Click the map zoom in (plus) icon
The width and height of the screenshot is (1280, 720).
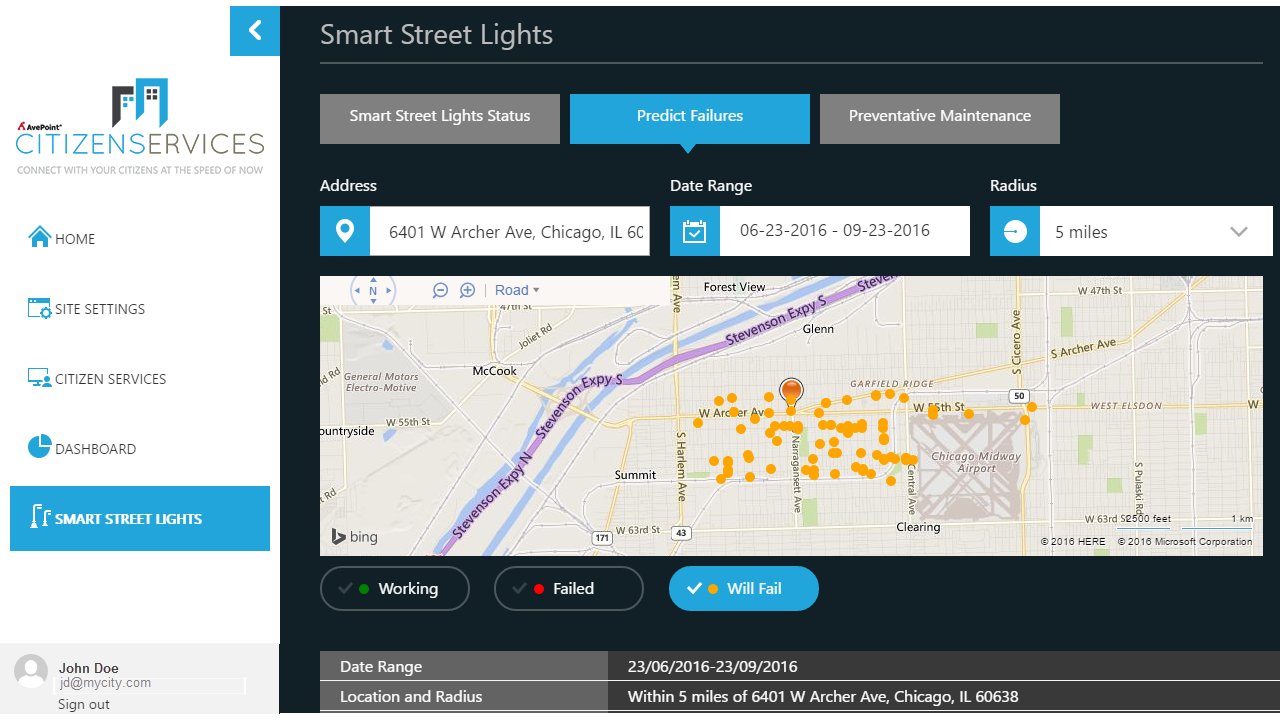click(x=467, y=290)
